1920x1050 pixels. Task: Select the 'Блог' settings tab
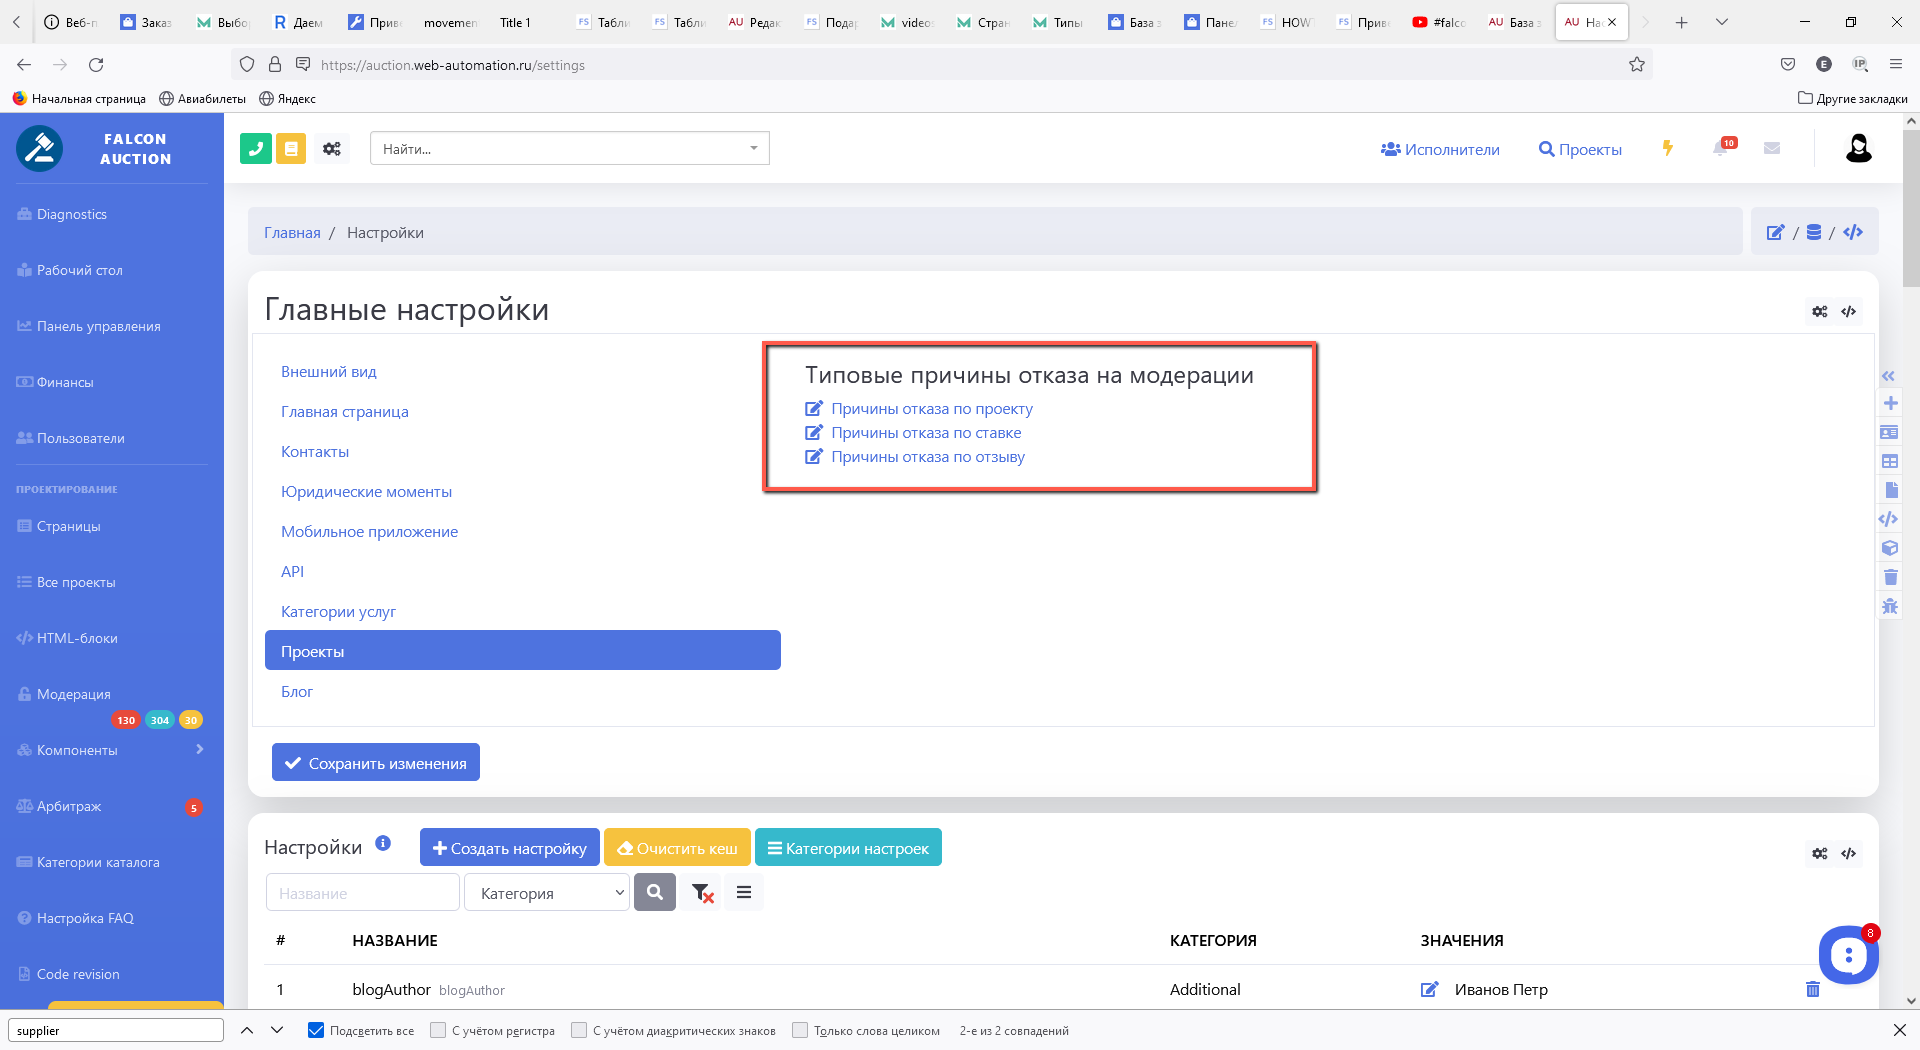[x=297, y=692]
